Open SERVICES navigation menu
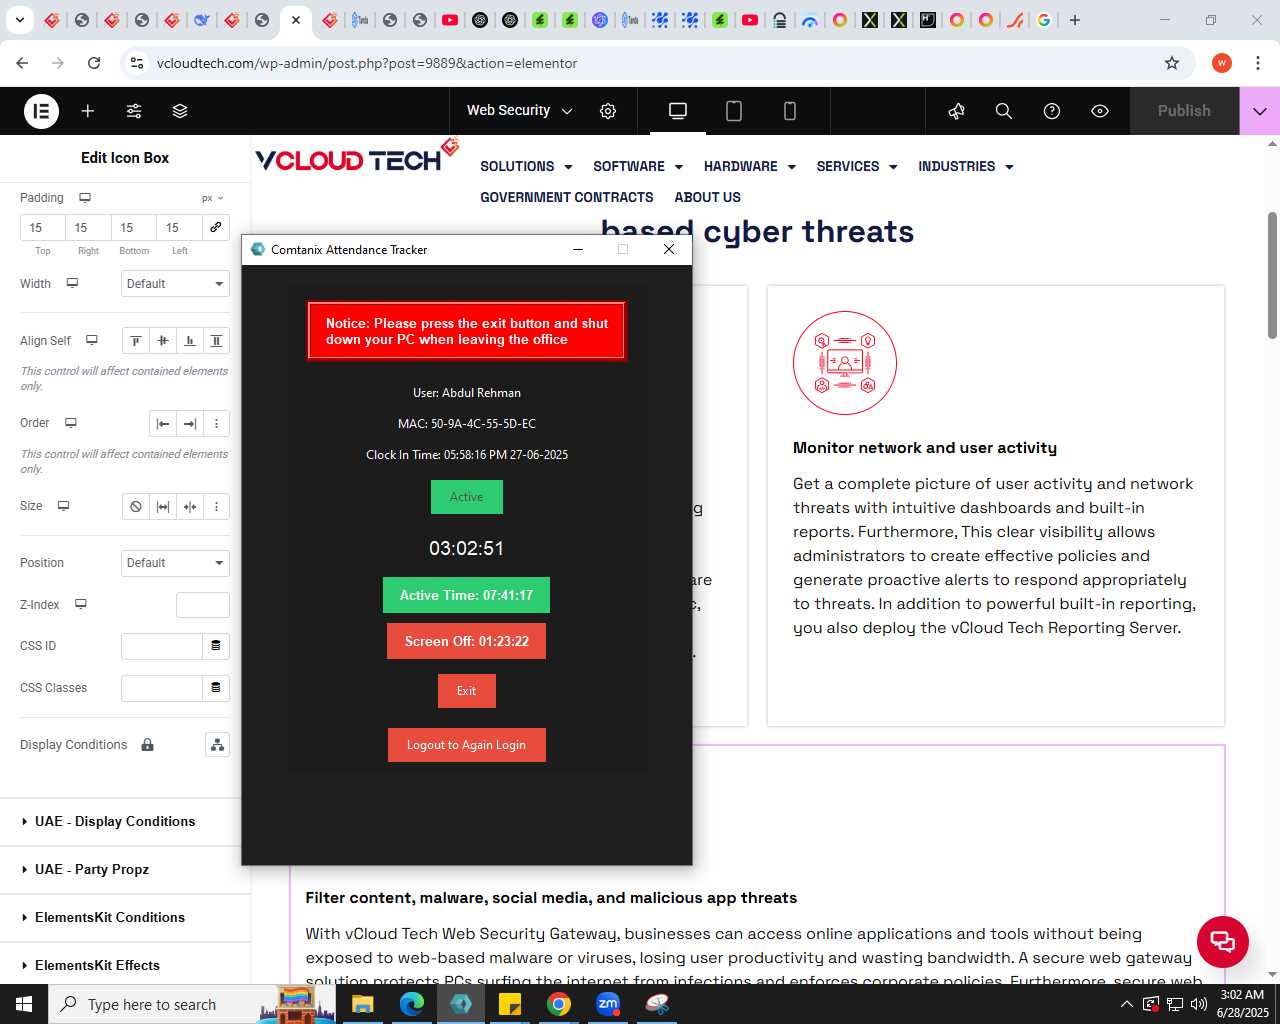Screen dimensions: 1280x1024 coord(857,166)
